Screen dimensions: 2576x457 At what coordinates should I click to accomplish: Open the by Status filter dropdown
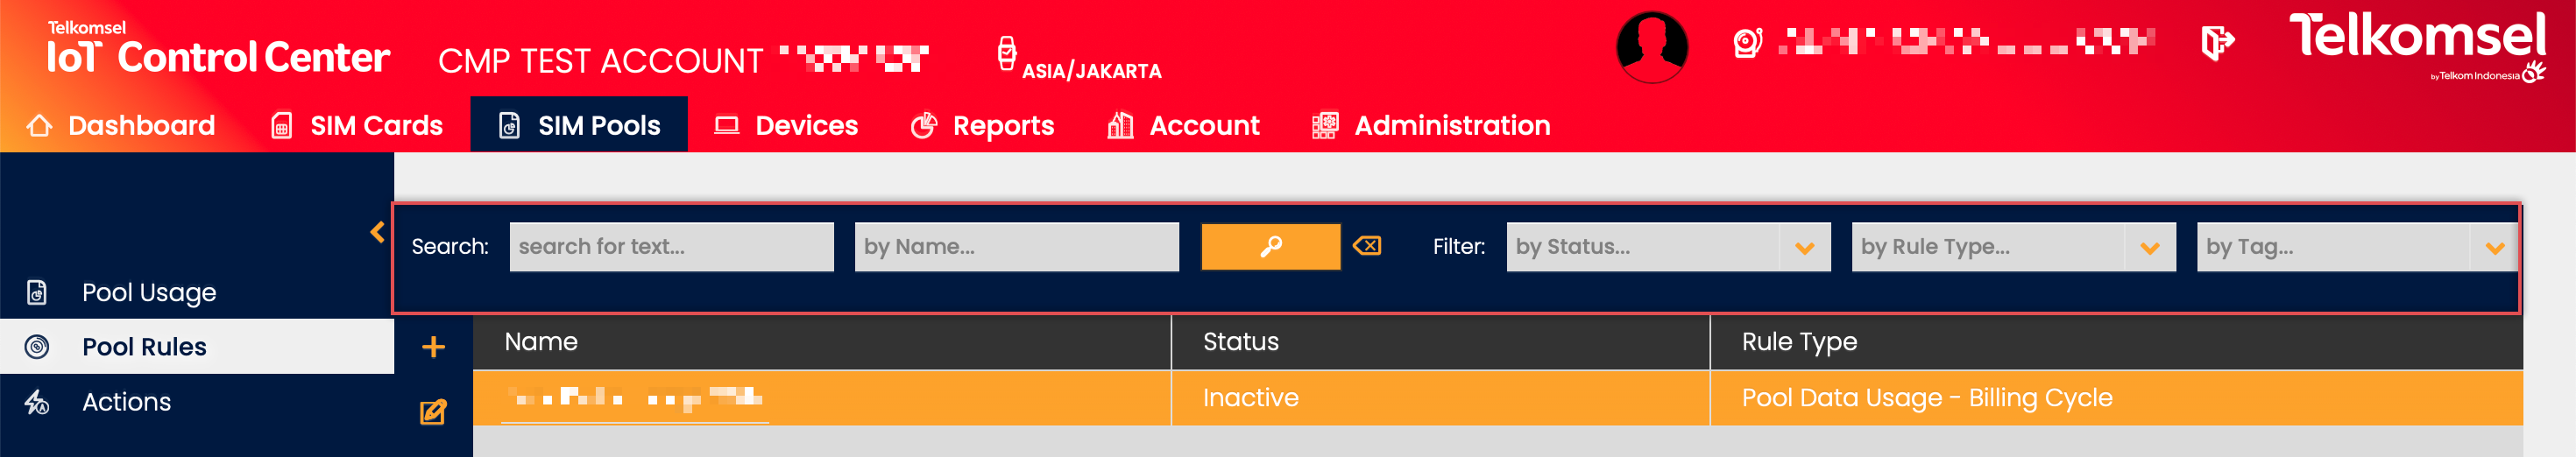click(x=1667, y=247)
